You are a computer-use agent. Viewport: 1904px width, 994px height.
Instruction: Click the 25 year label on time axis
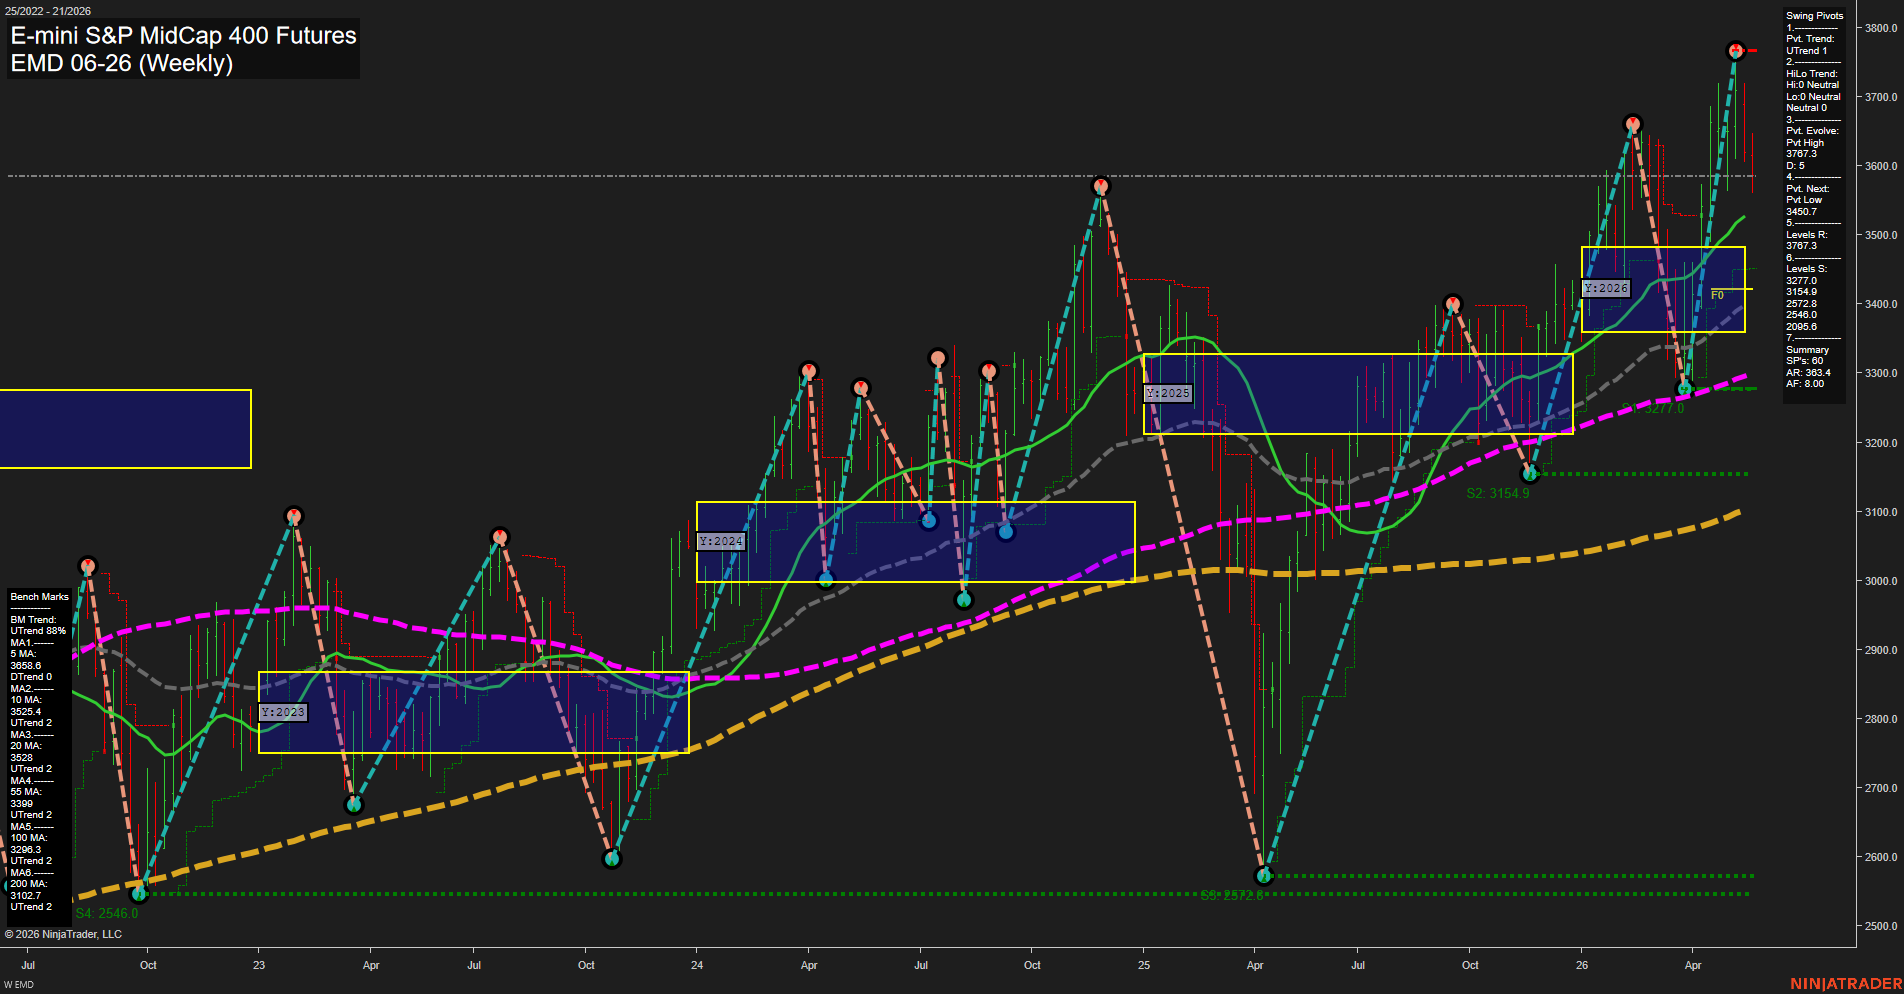coord(1144,965)
